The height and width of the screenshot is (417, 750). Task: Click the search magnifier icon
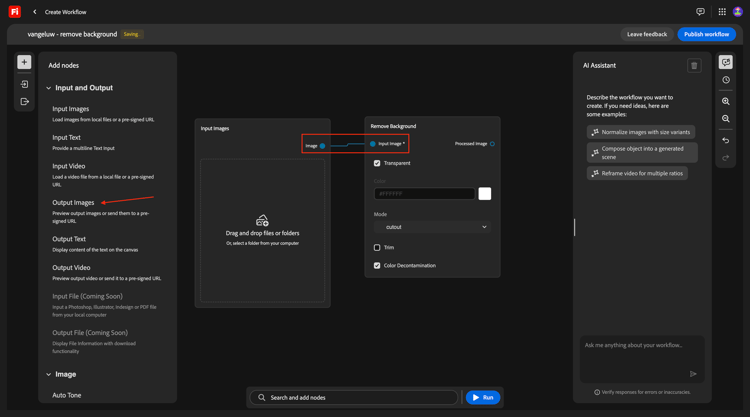262,397
